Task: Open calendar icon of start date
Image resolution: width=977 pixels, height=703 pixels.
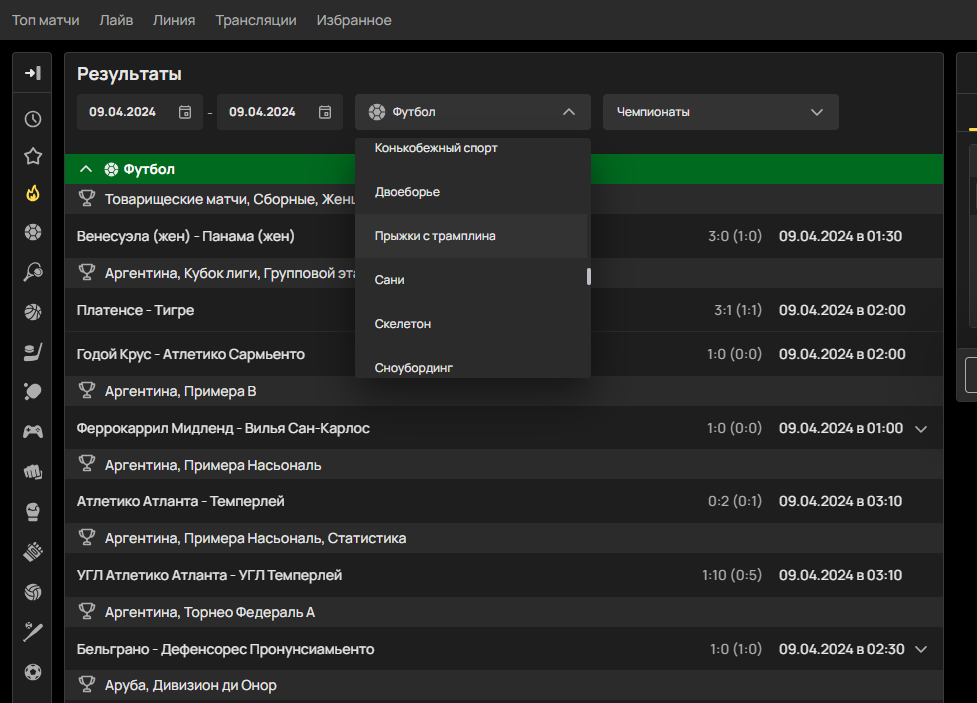Action: (185, 112)
